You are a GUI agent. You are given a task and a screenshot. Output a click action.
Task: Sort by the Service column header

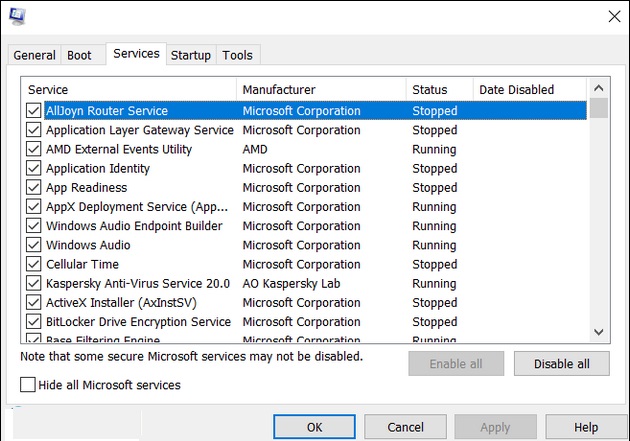129,89
